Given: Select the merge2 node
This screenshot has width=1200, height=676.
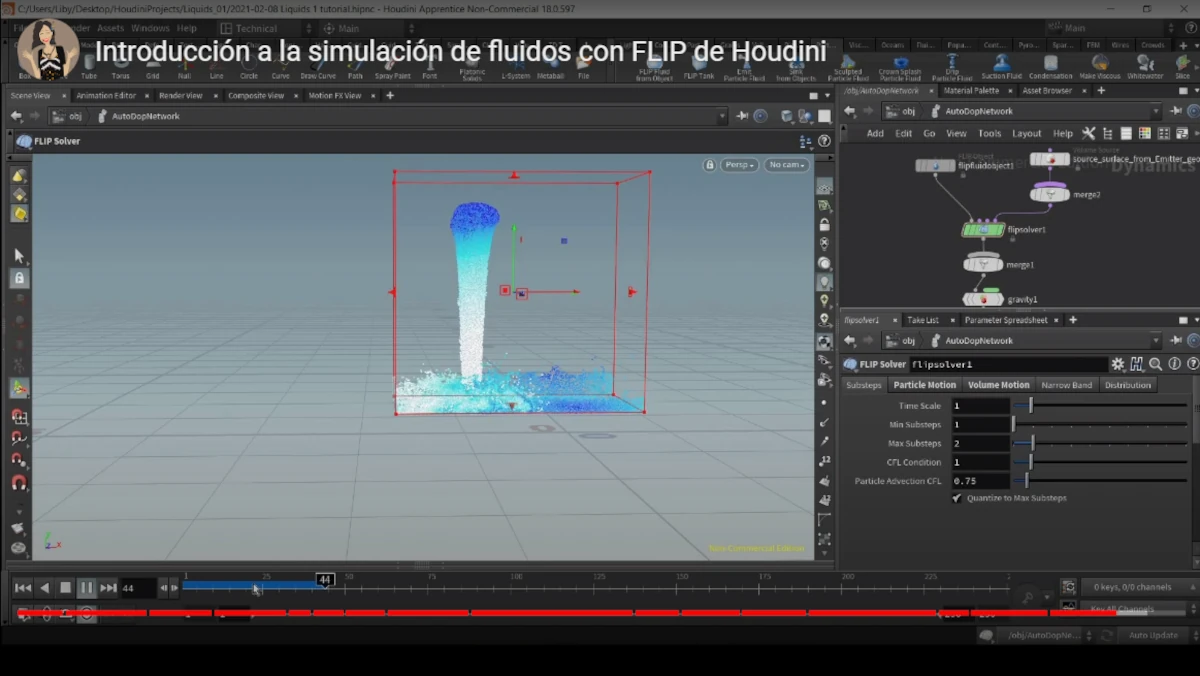Looking at the screenshot, I should point(1050,194).
